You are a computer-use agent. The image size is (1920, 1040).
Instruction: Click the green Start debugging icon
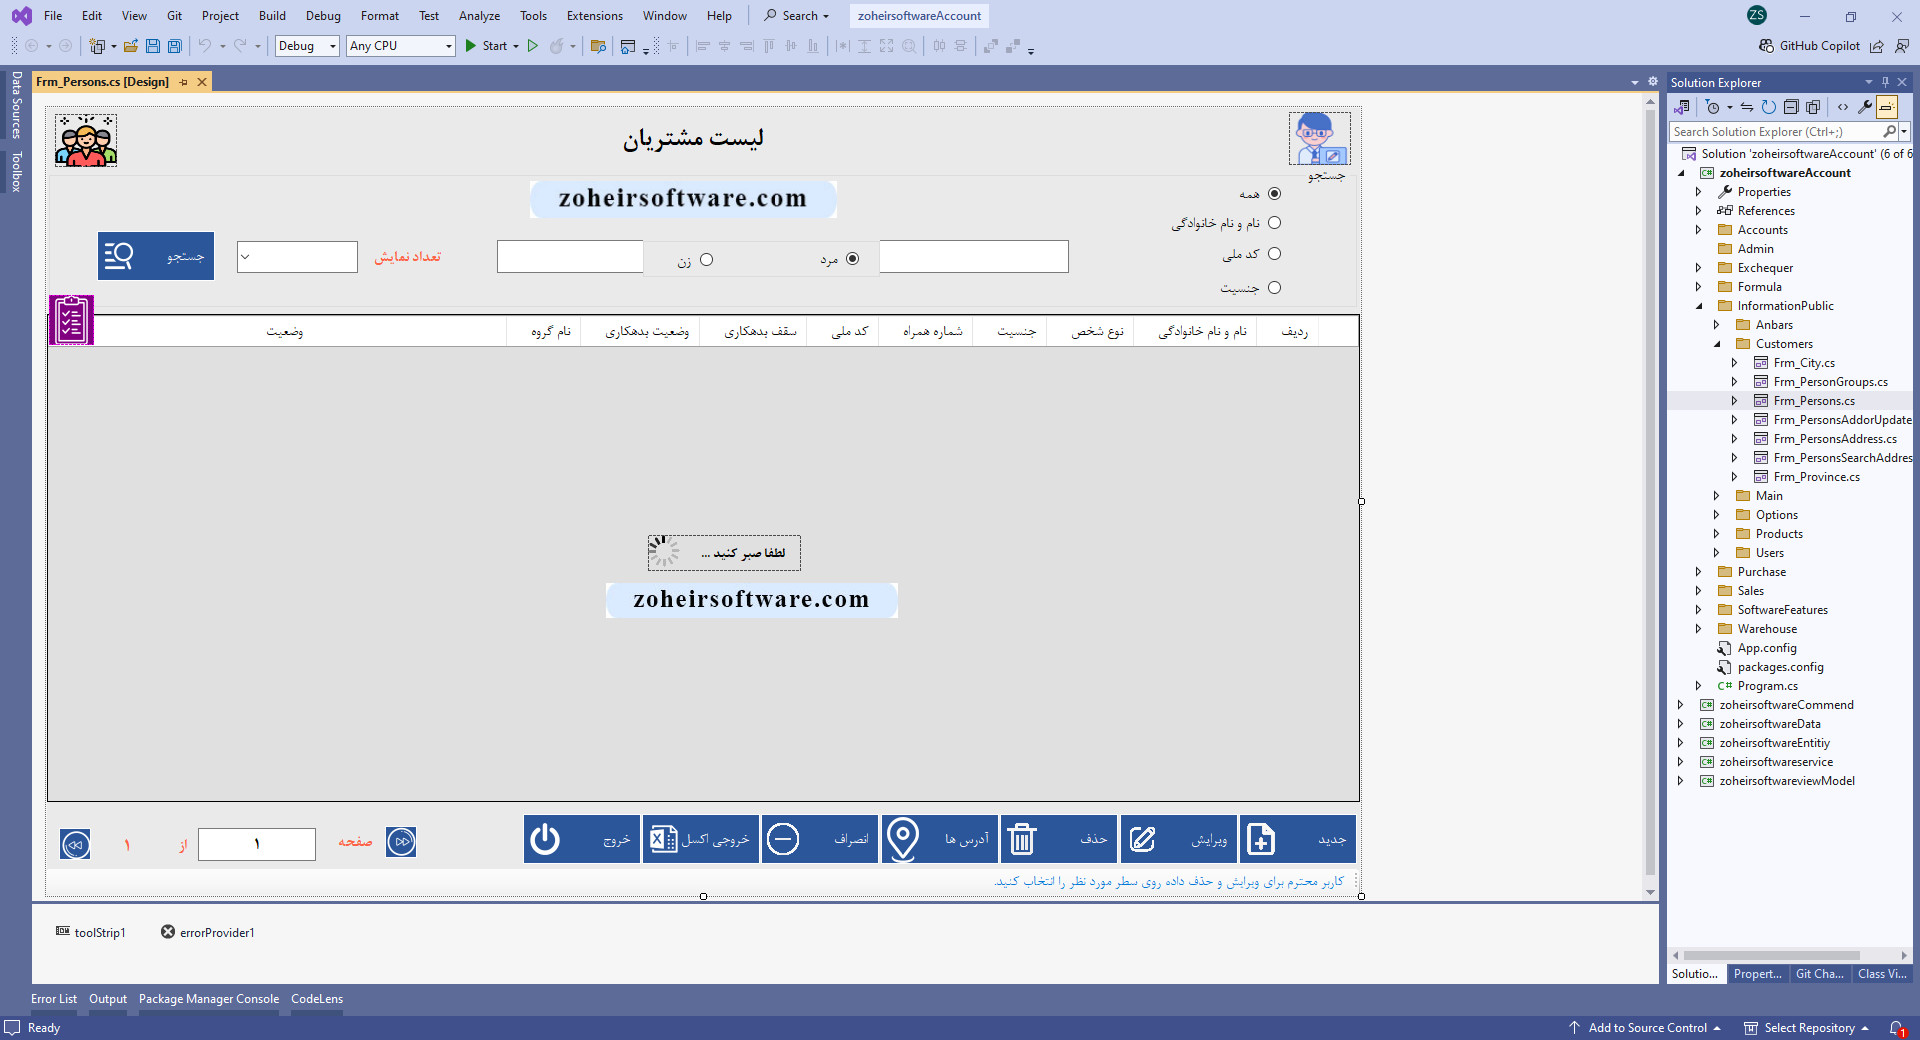click(471, 46)
